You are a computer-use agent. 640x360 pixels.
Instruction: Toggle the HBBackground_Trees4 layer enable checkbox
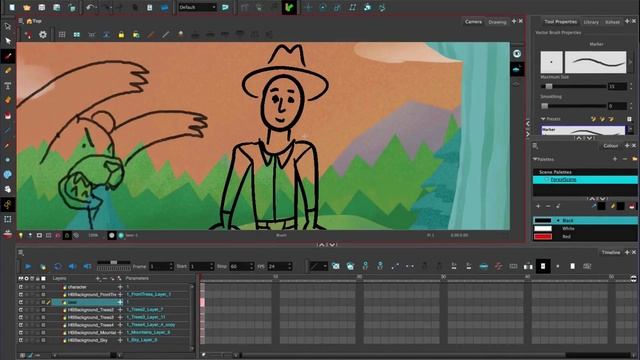(x=21, y=324)
